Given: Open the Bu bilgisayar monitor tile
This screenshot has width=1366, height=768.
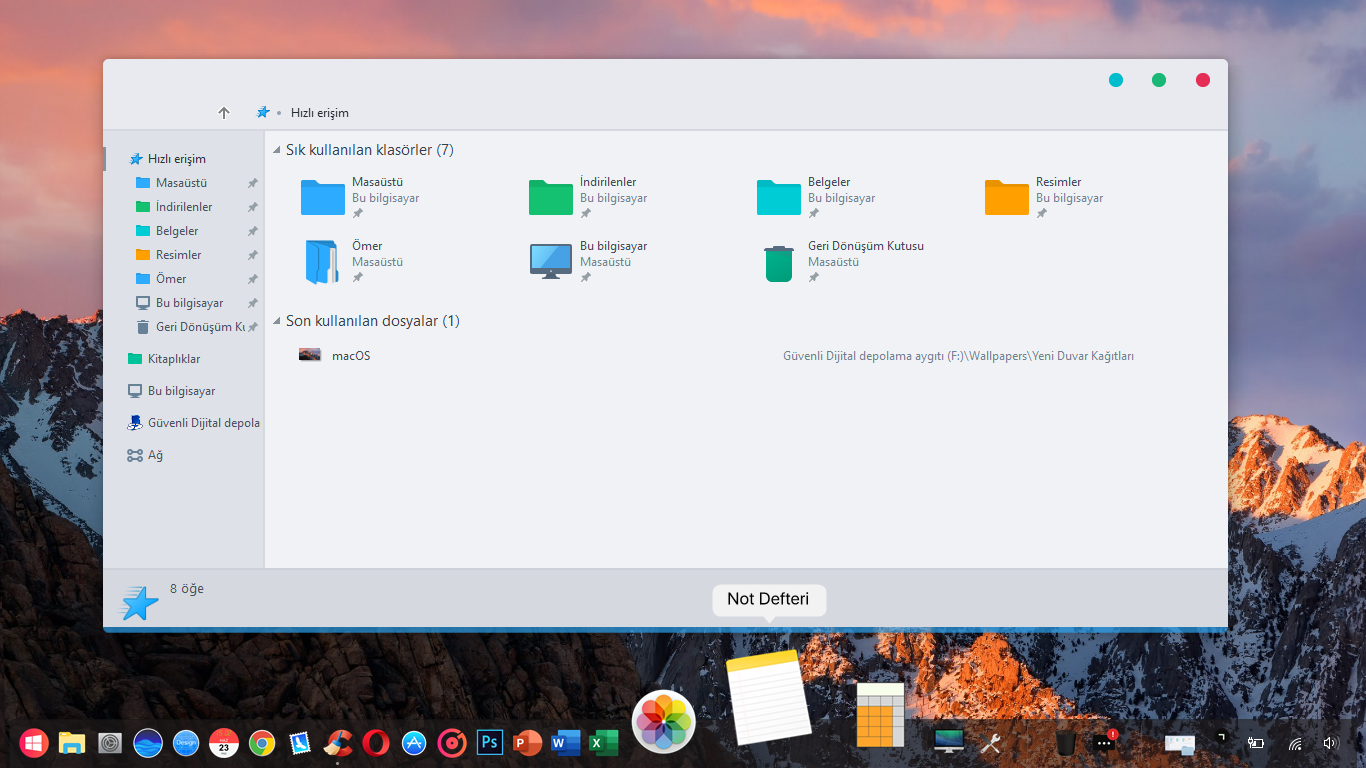Looking at the screenshot, I should (x=551, y=261).
